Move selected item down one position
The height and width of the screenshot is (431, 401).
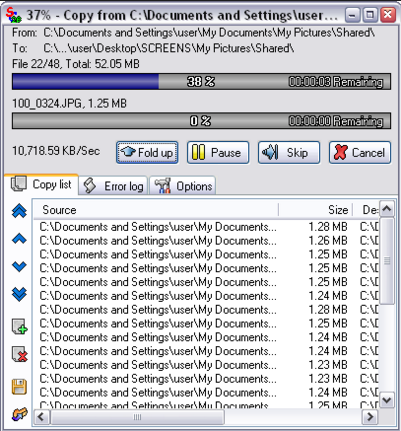(19, 266)
